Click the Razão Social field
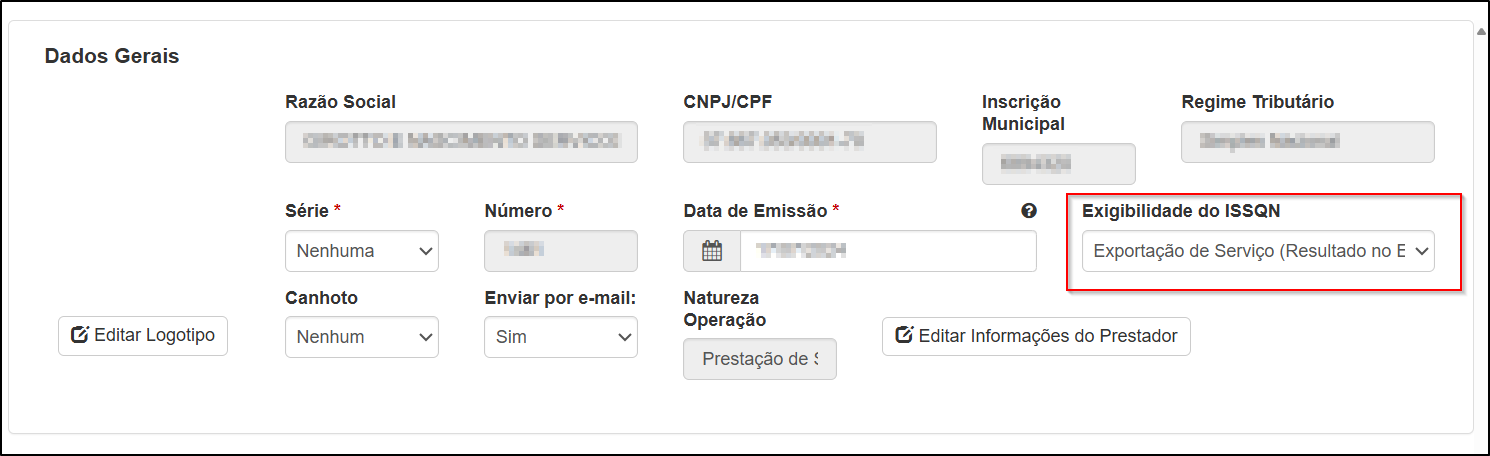Image resolution: width=1490 pixels, height=456 pixels. tap(461, 142)
